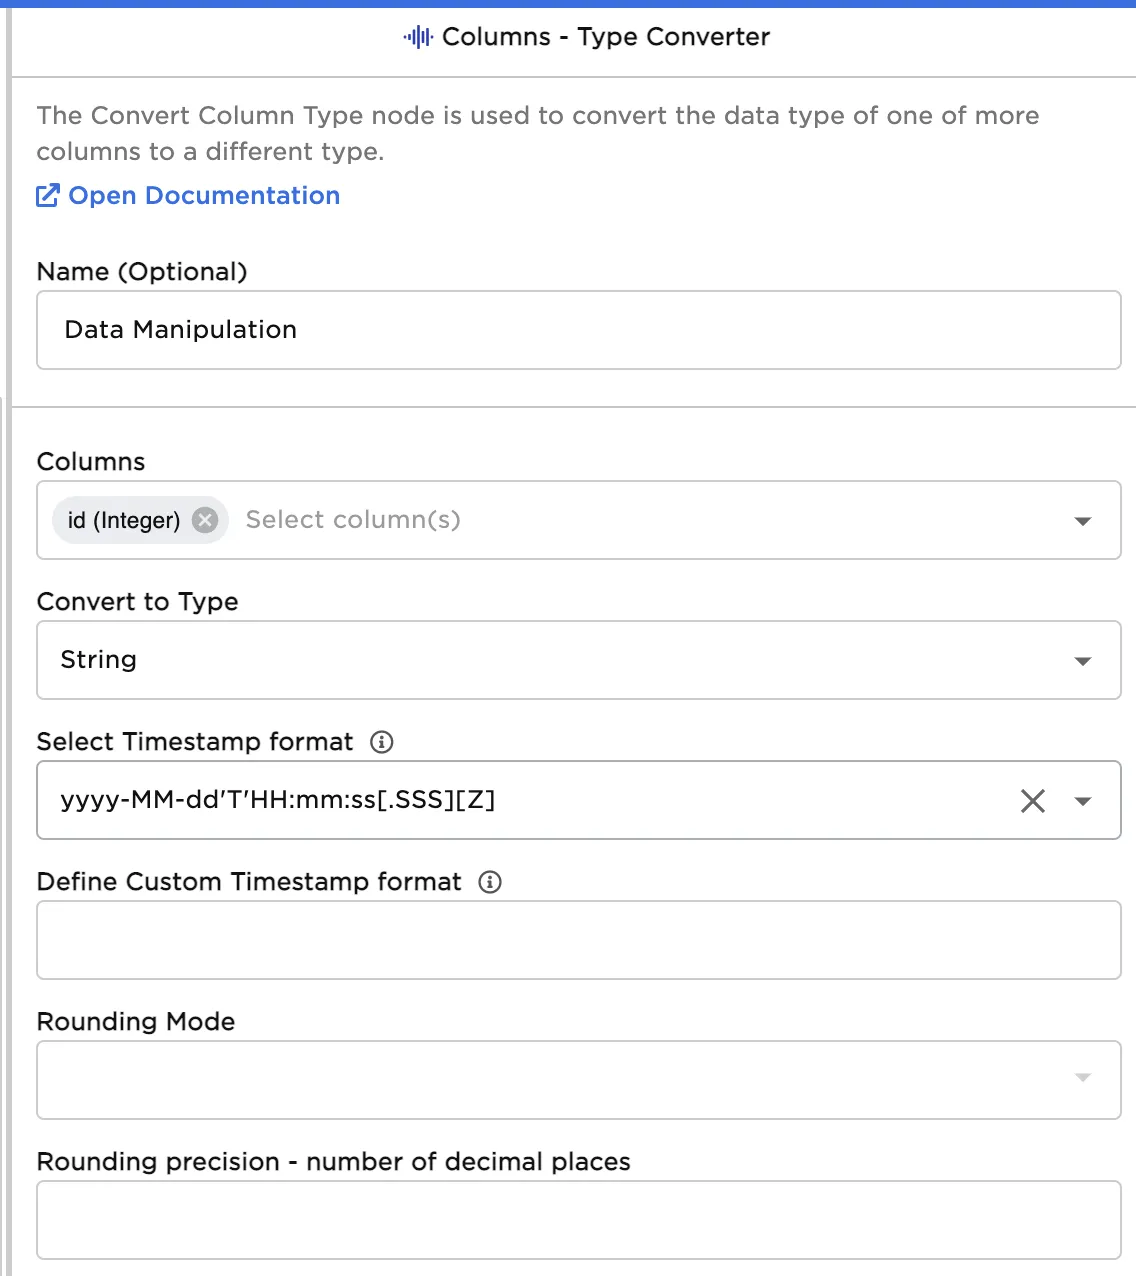1136x1276 pixels.
Task: Focus the Rounding precision decimal places input
Action: point(578,1220)
